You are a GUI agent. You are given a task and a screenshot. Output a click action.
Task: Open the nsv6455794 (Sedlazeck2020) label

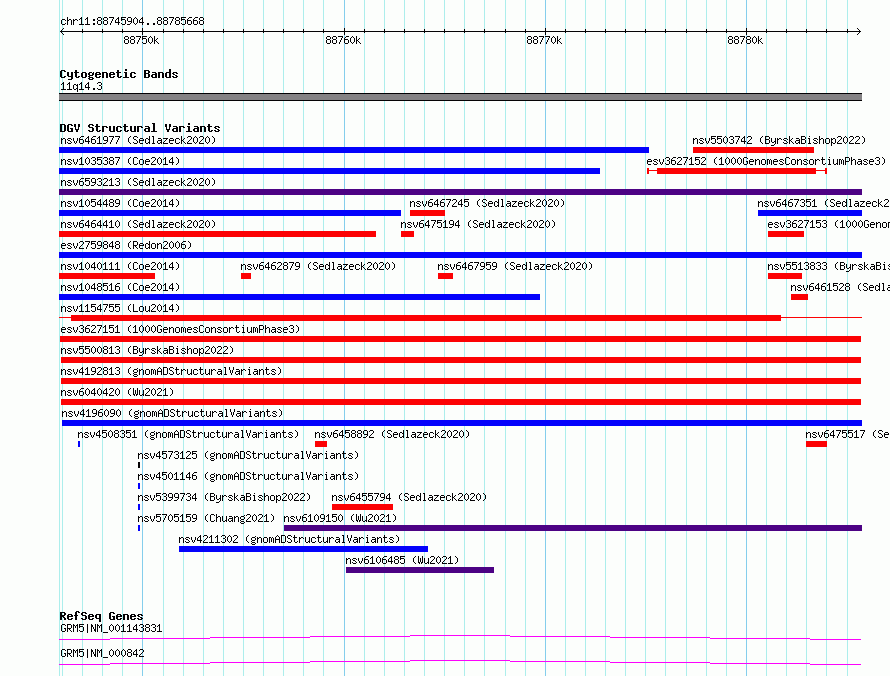tap(409, 497)
